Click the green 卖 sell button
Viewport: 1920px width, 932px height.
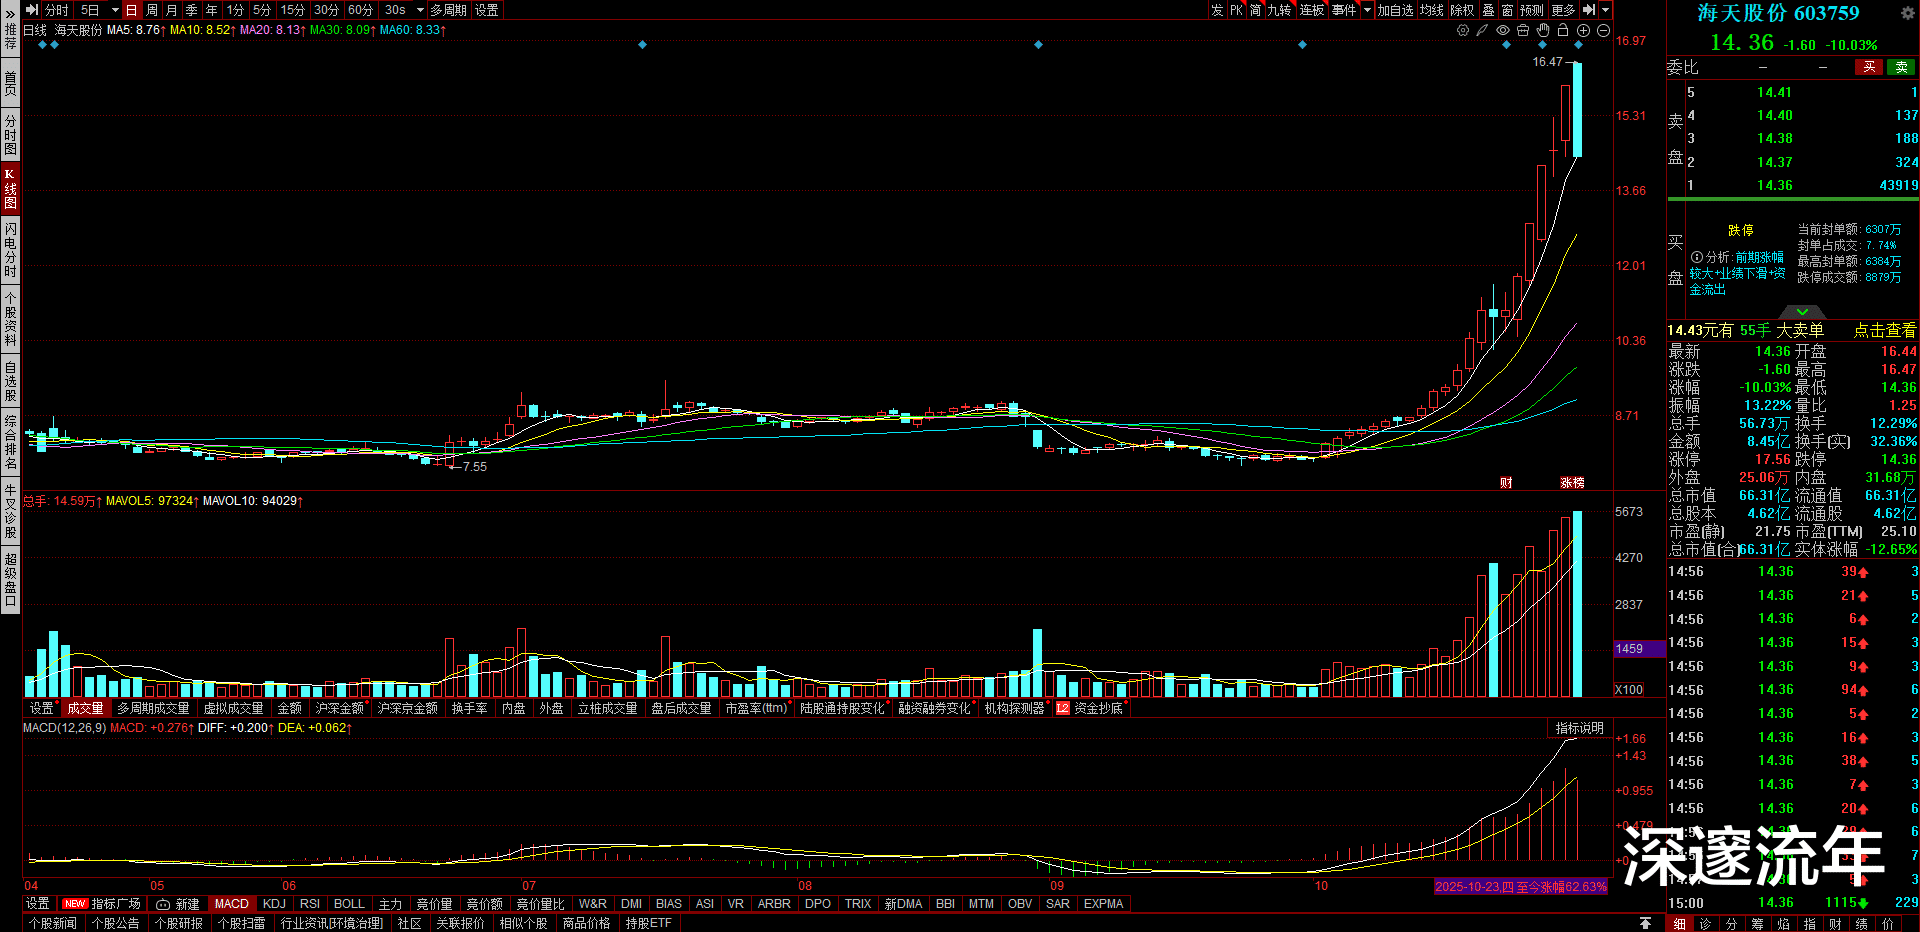click(x=1901, y=67)
